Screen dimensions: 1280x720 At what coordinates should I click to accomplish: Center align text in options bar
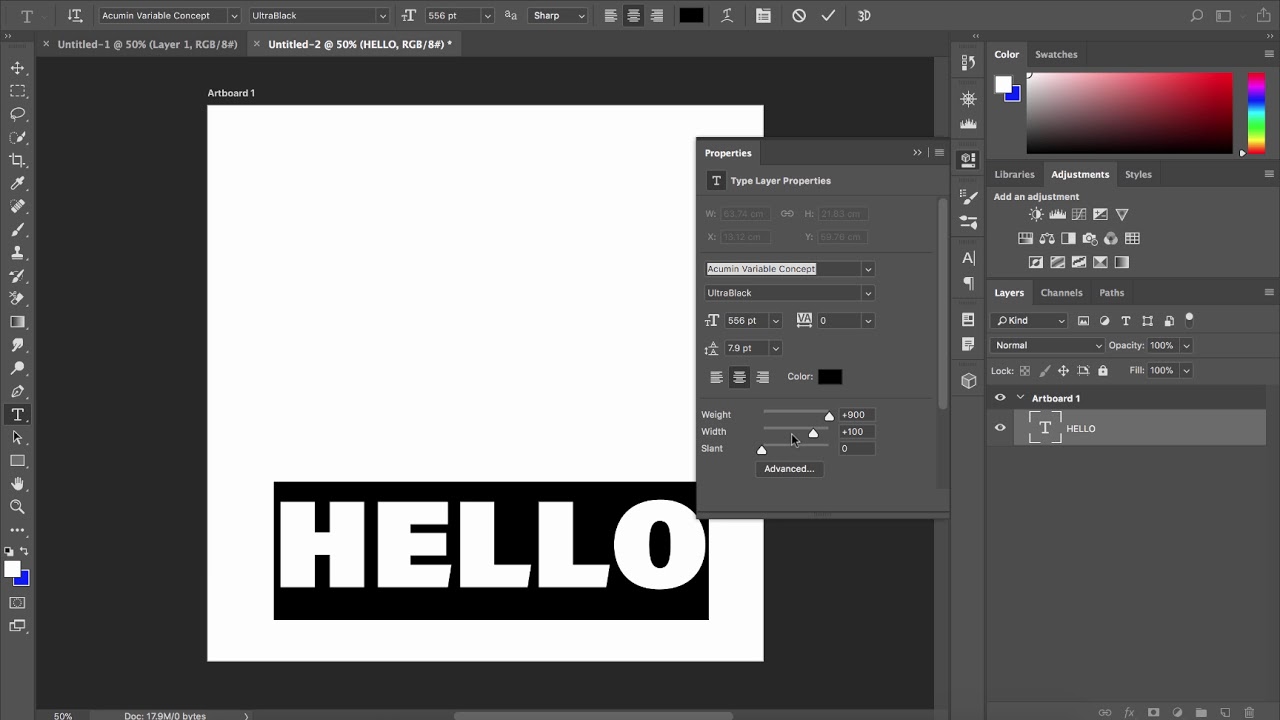pyautogui.click(x=633, y=15)
